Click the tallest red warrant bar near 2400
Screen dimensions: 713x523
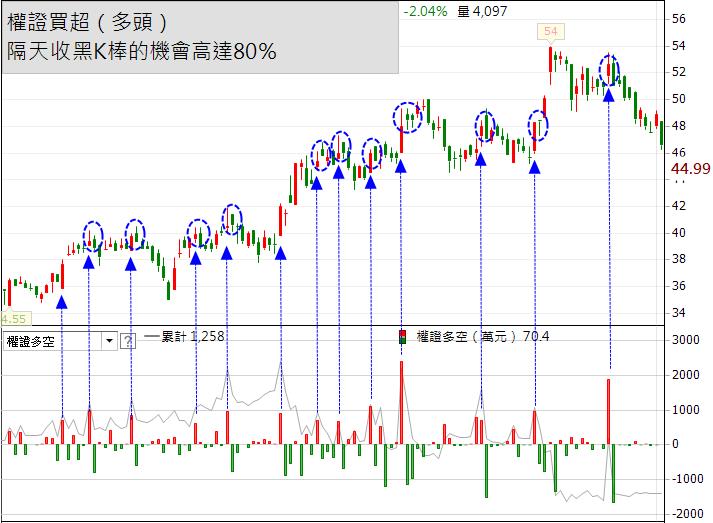[402, 402]
